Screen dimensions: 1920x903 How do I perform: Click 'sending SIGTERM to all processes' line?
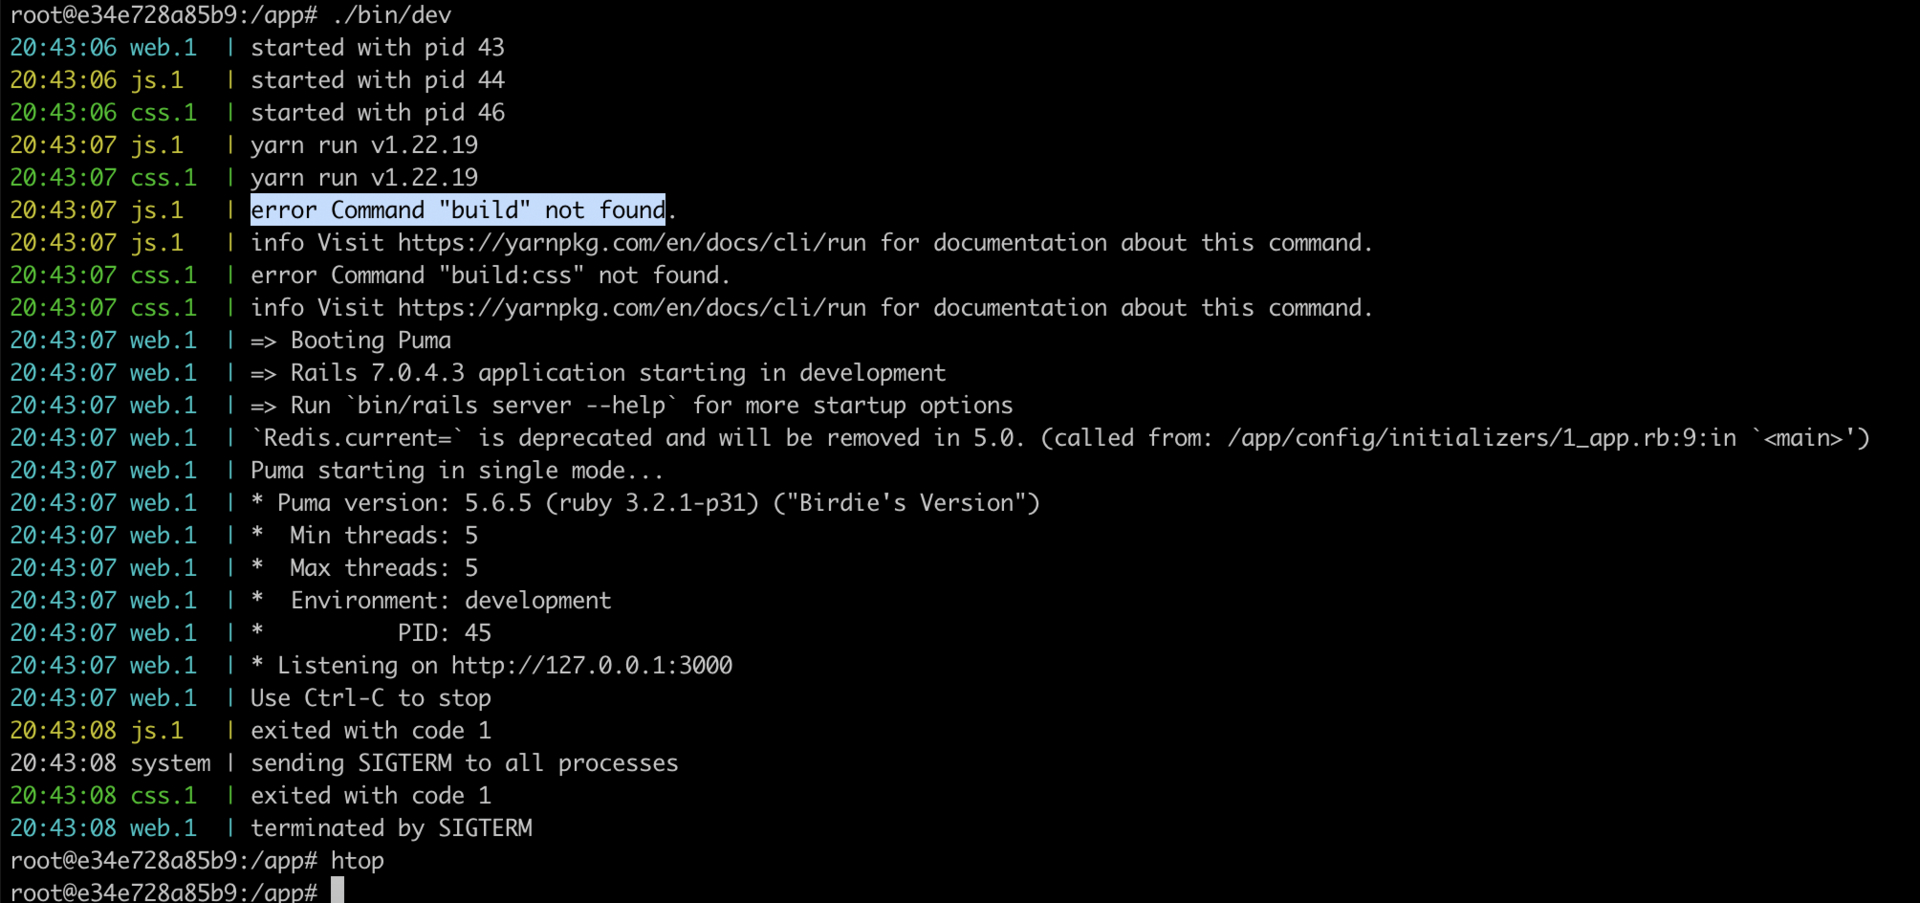[464, 763]
